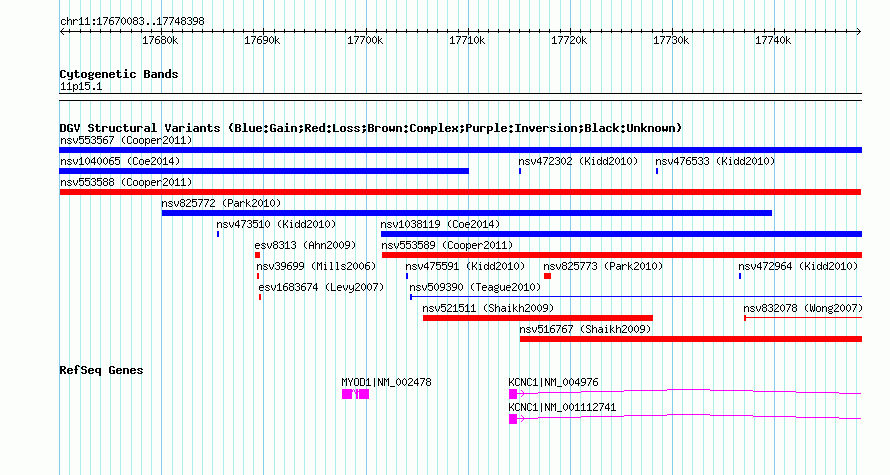This screenshot has height=475, width=890.
Task: Click the KCNC1 NM_004976 first exon box
Action: click(x=513, y=394)
